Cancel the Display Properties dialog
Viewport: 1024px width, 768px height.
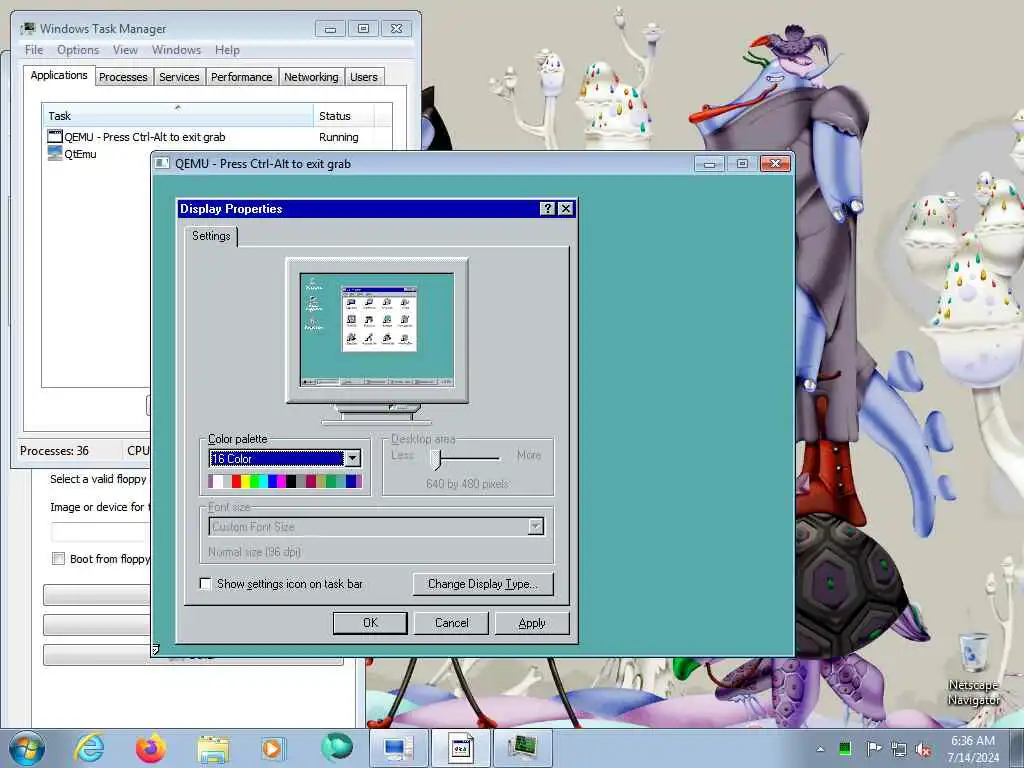[451, 623]
